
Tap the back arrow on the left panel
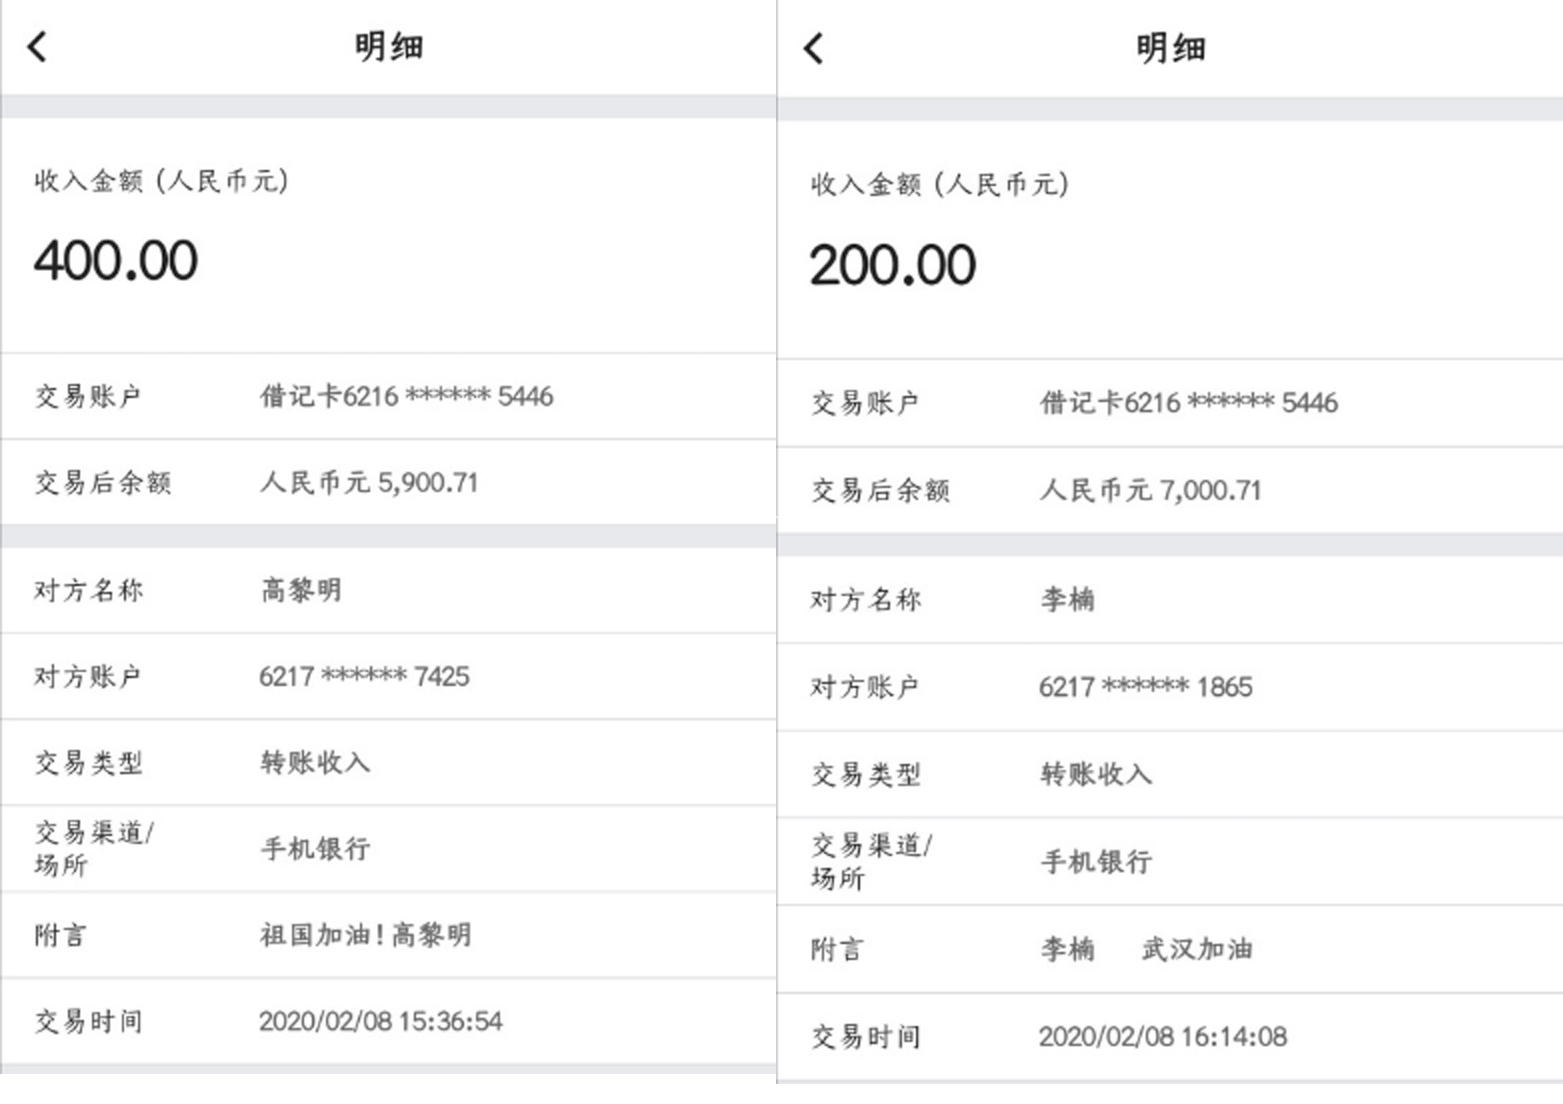pos(37,46)
